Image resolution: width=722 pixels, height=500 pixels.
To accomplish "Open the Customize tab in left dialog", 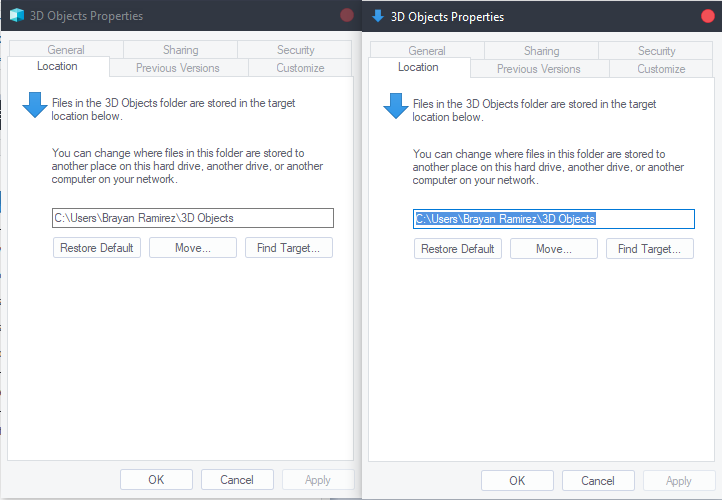I will click(300, 69).
